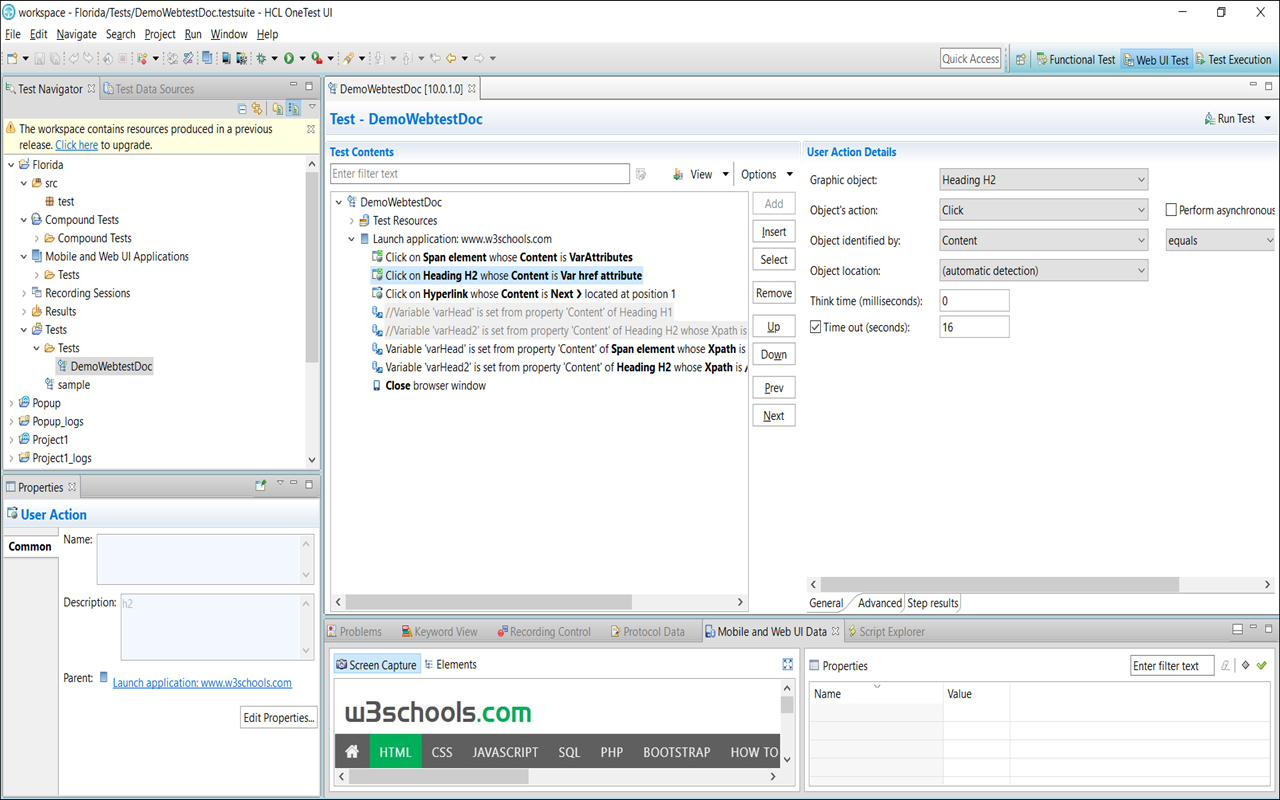The image size is (1280, 800).
Task: Collapse the Florida project node
Action: [11, 165]
